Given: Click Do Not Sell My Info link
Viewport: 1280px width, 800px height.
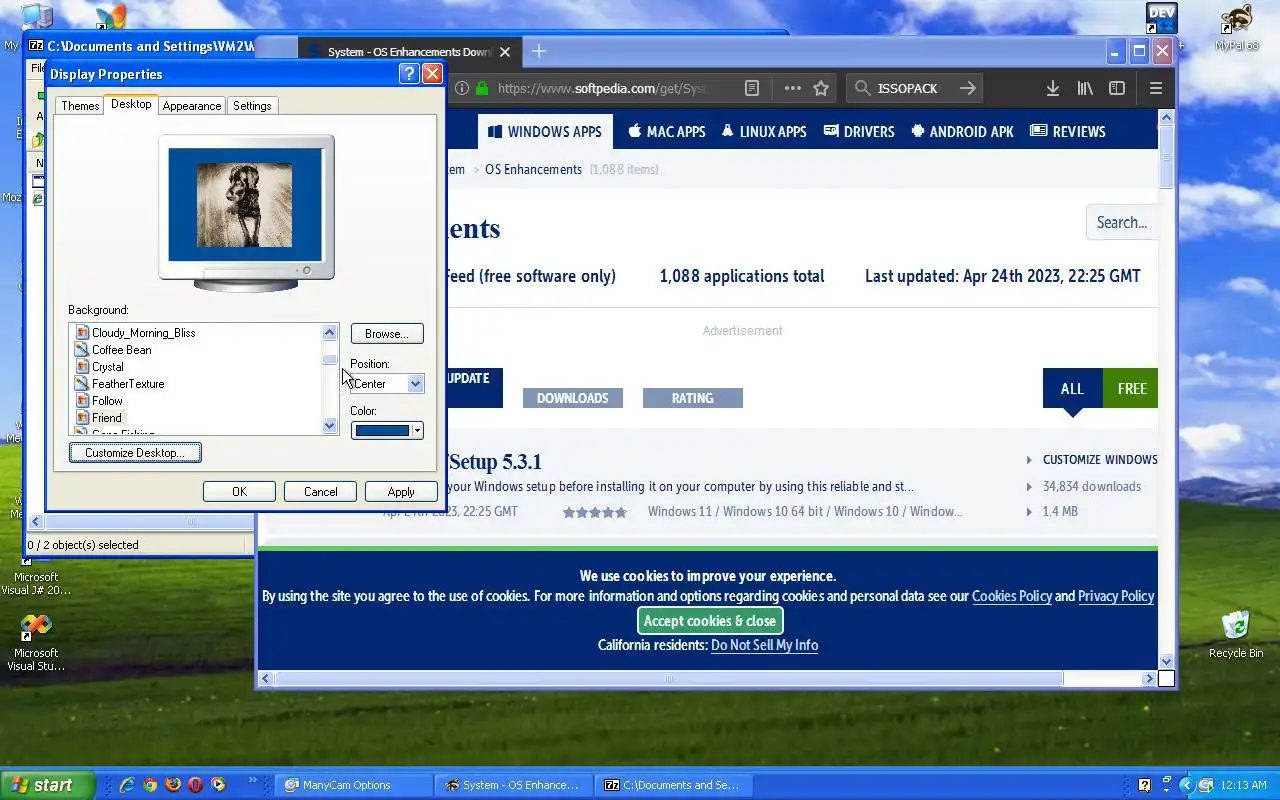Looking at the screenshot, I should tap(765, 645).
